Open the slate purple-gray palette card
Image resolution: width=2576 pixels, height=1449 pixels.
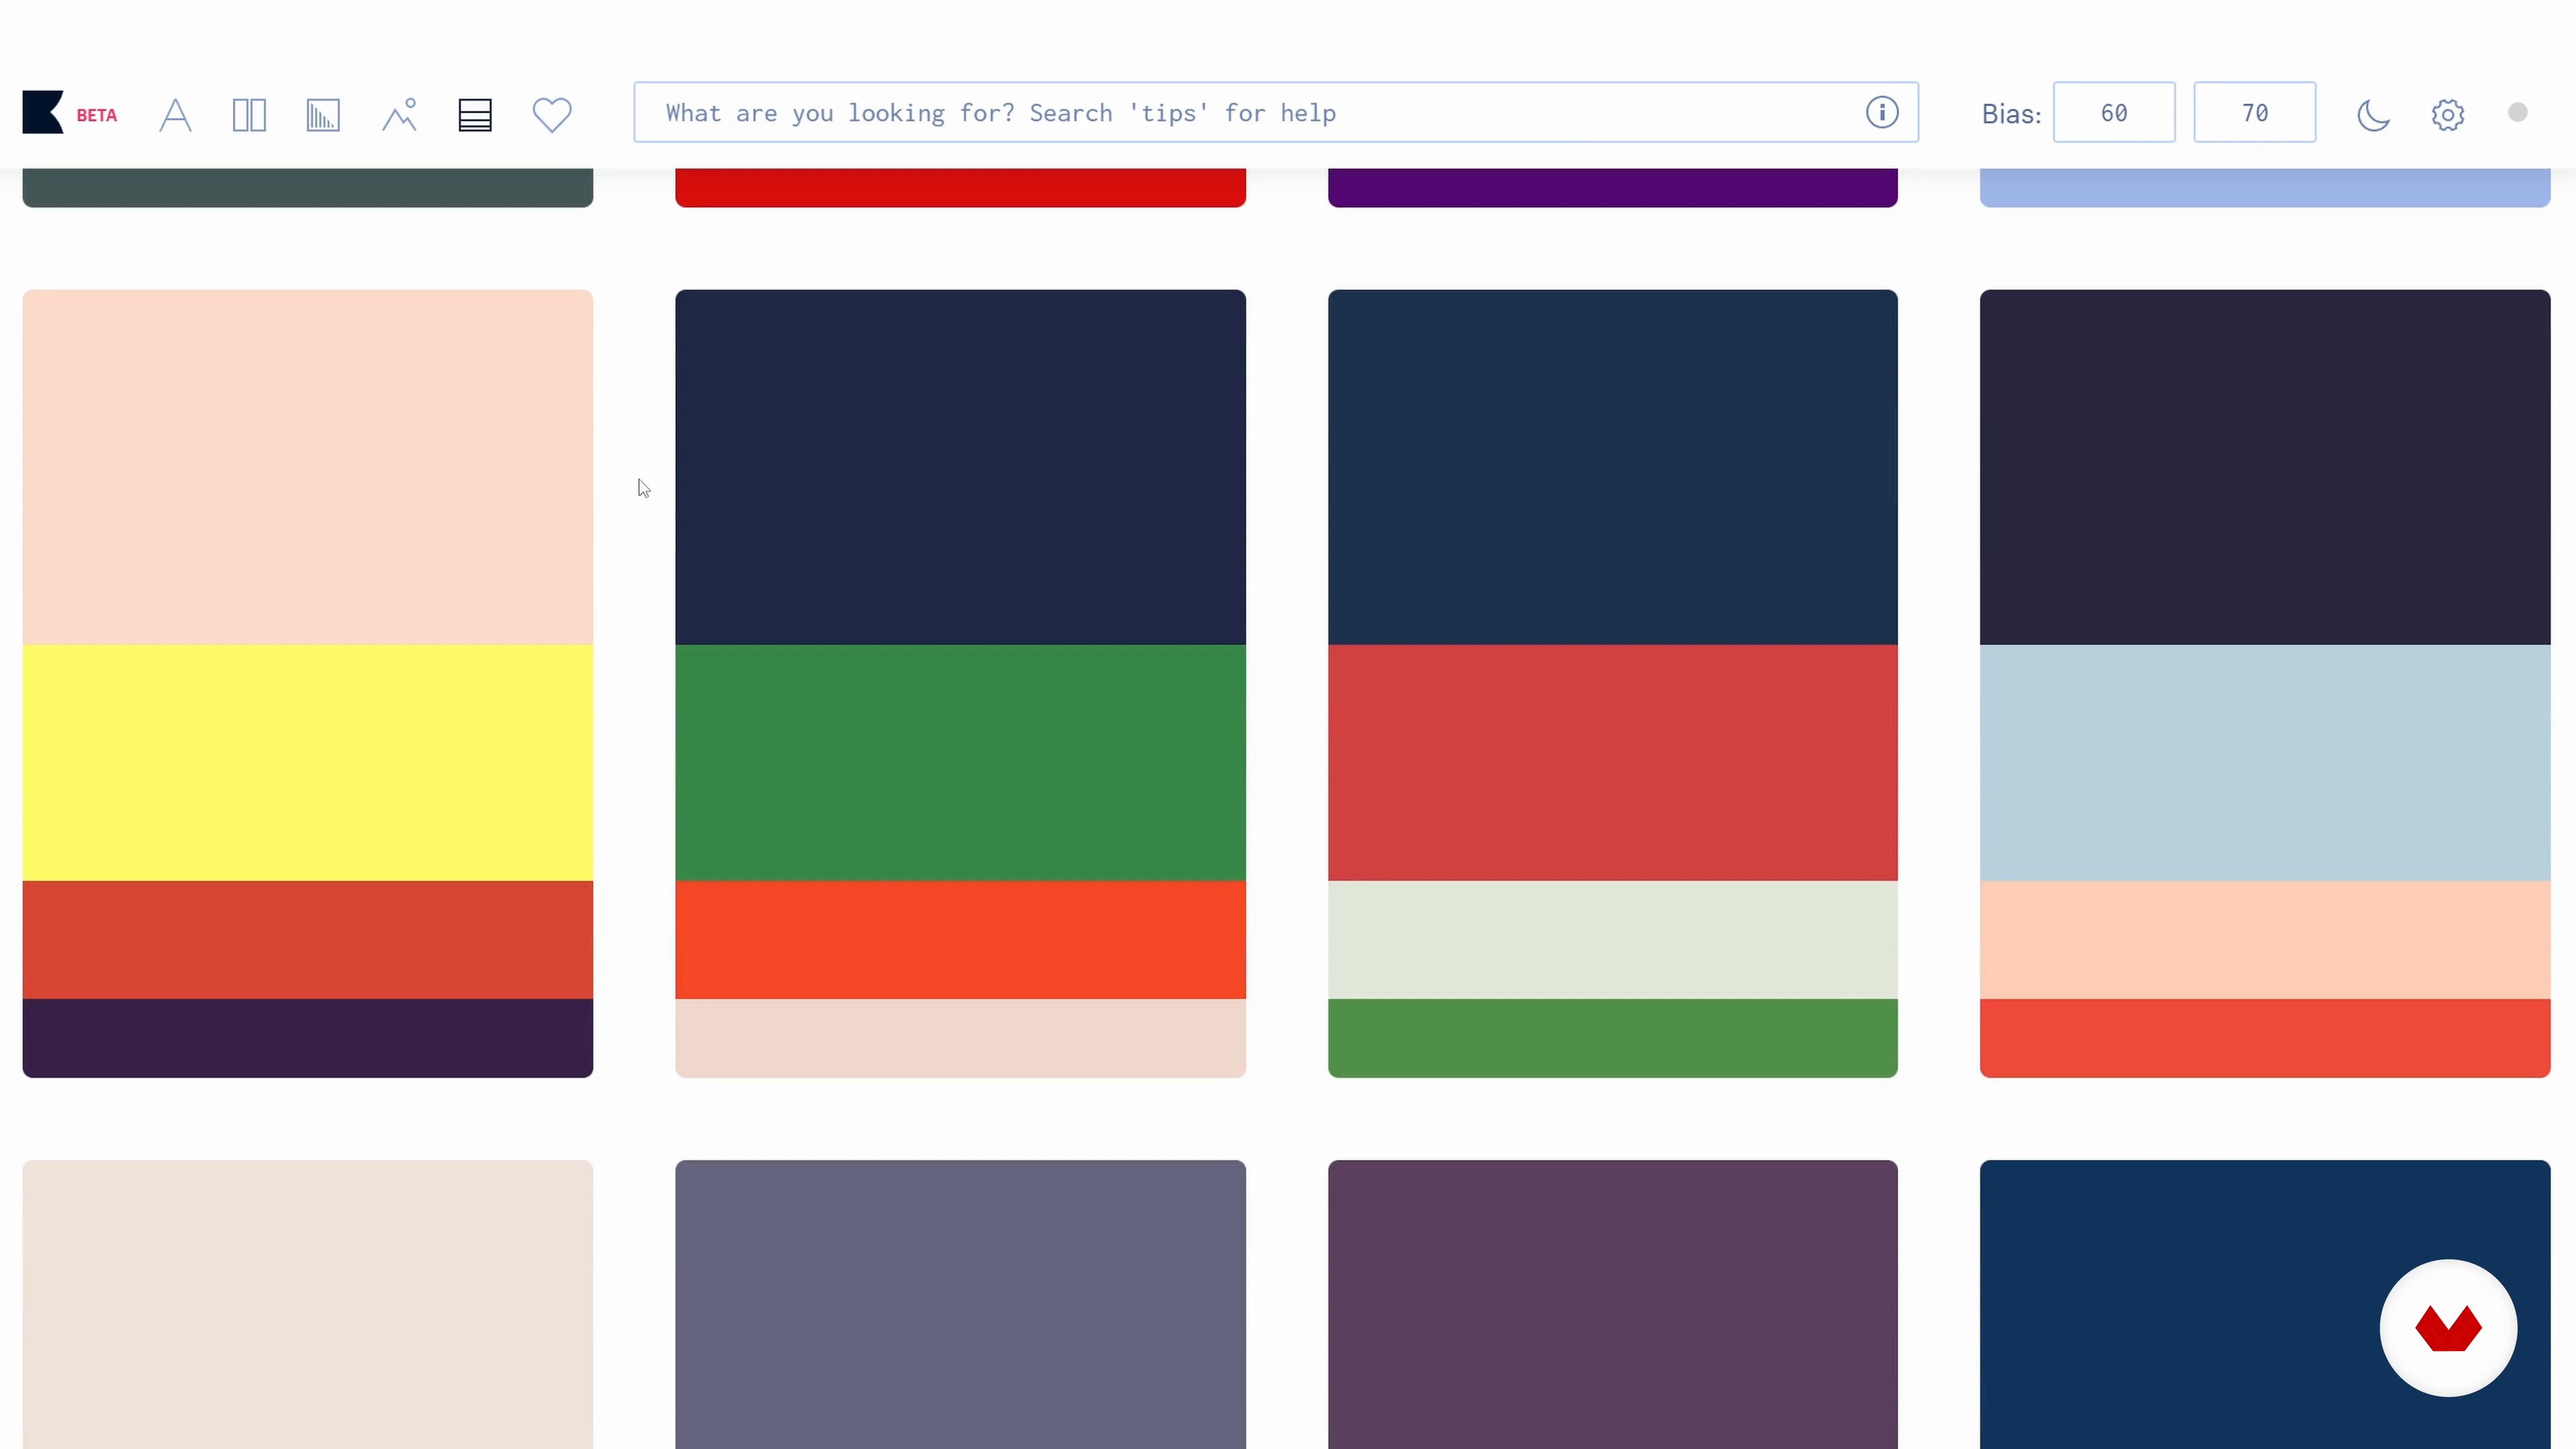960,1304
